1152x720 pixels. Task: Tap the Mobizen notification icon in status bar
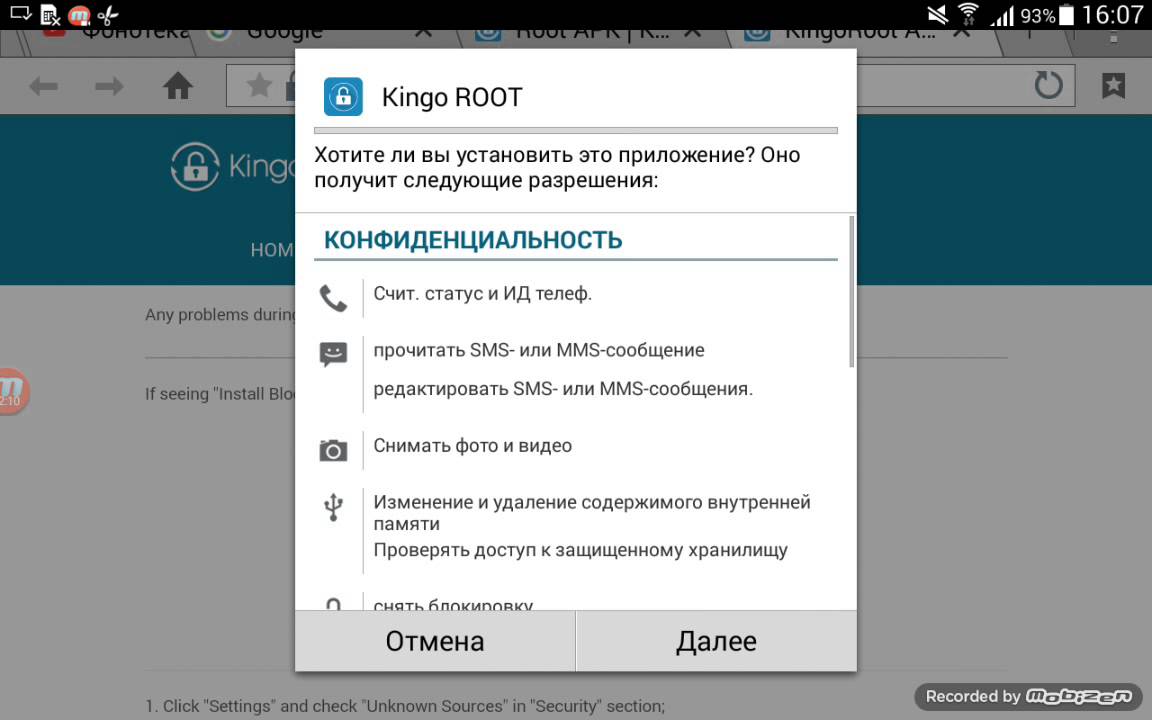[x=79, y=14]
